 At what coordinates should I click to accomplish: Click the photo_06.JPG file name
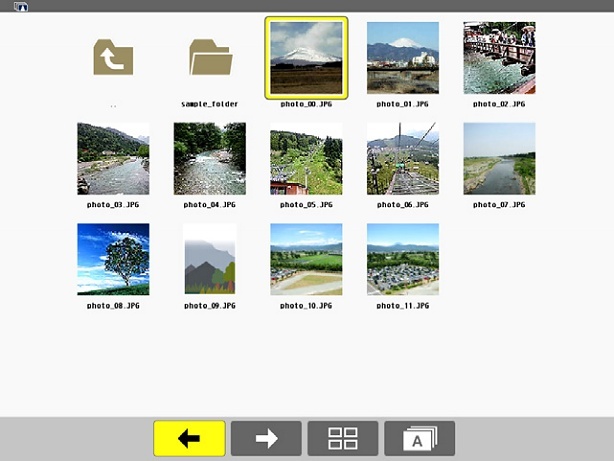[403, 205]
